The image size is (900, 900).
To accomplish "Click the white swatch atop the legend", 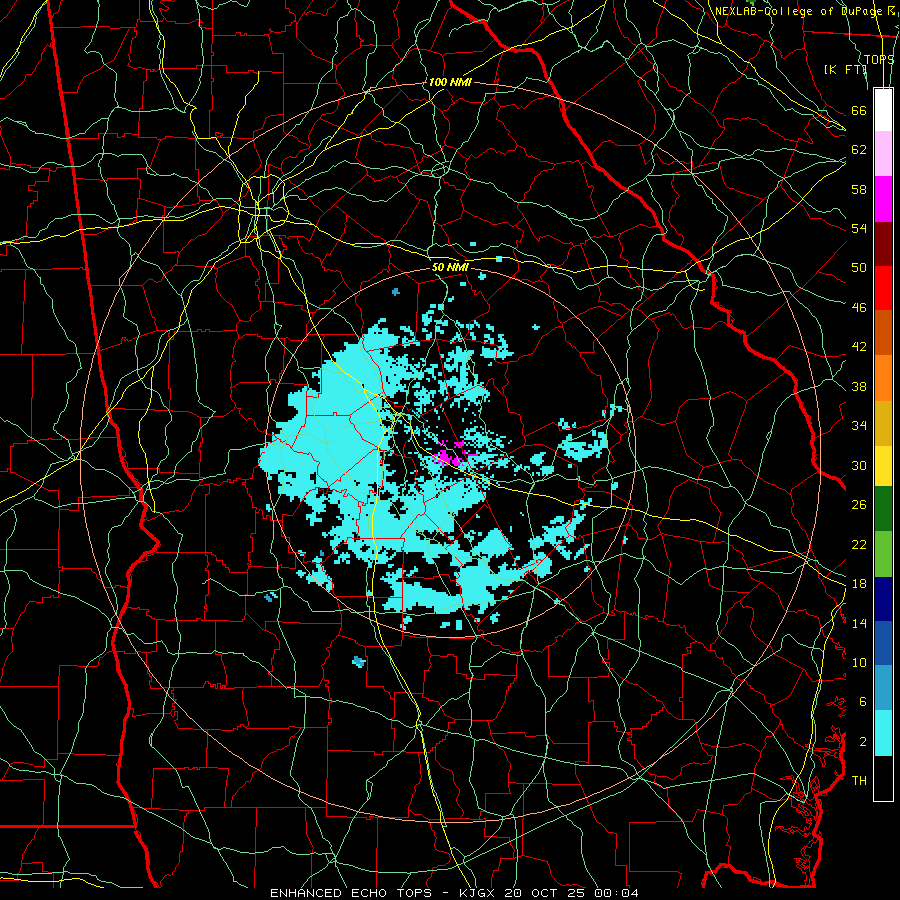I will (883, 110).
